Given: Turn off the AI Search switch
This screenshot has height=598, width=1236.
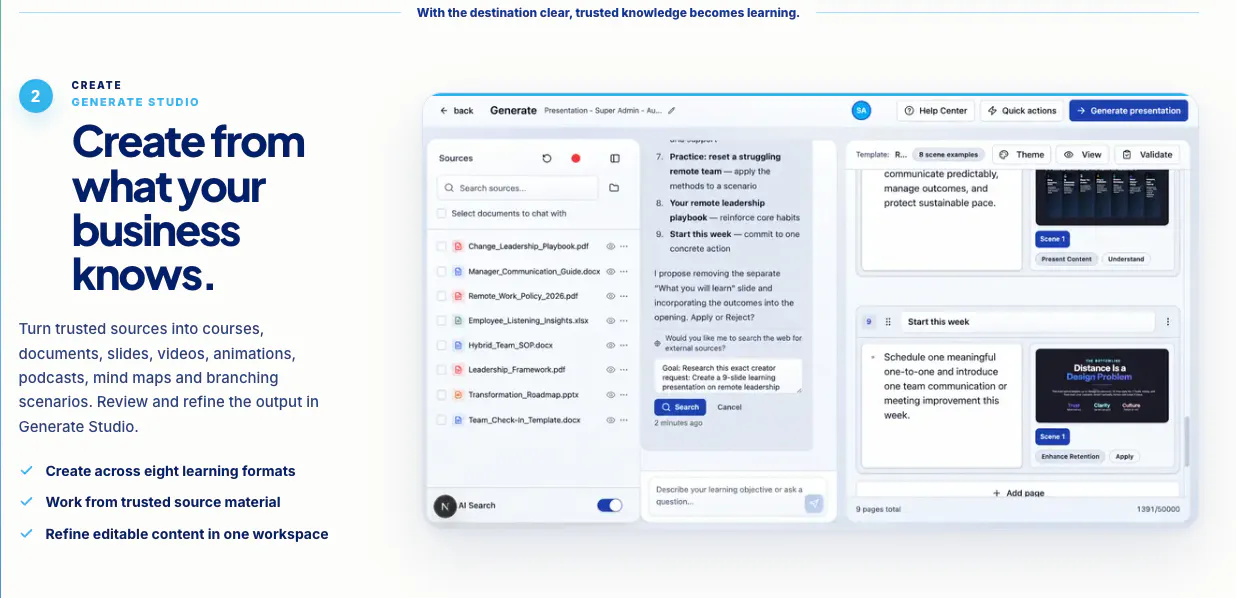Looking at the screenshot, I should 610,506.
